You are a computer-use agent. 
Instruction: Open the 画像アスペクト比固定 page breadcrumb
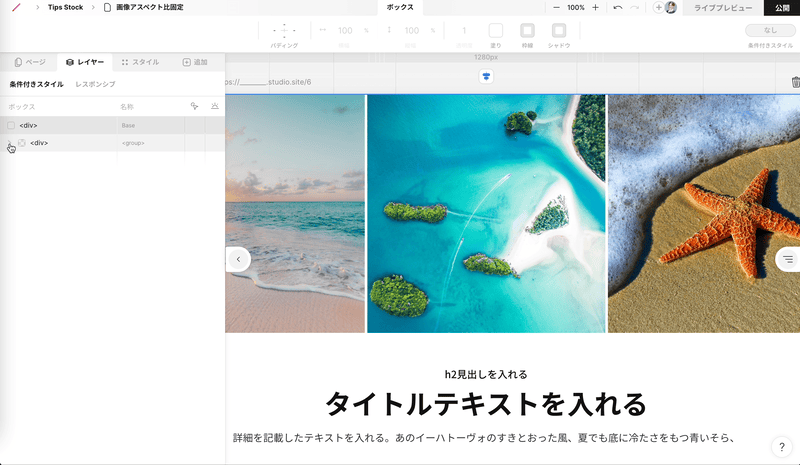tap(149, 7)
